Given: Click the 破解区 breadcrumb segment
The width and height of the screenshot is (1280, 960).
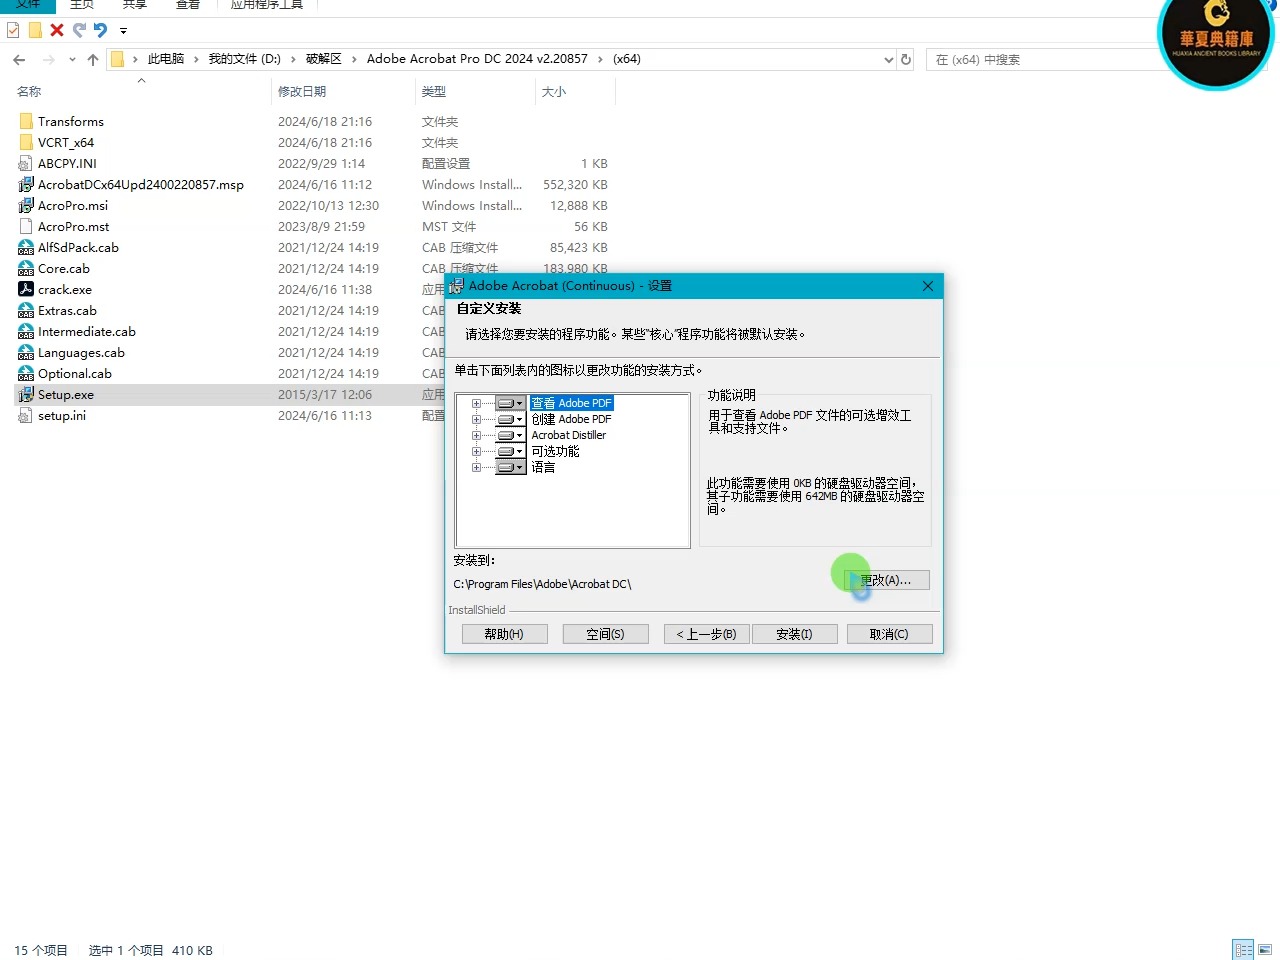Looking at the screenshot, I should 324,59.
